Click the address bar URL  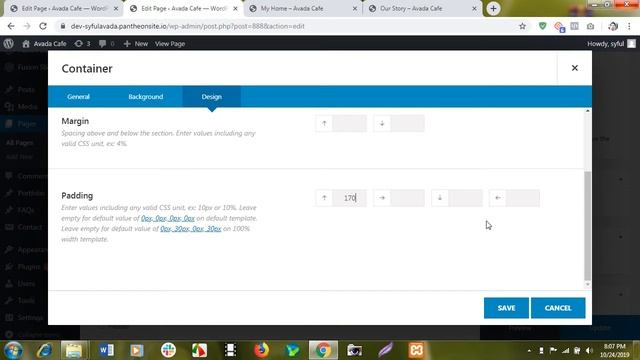[188, 26]
